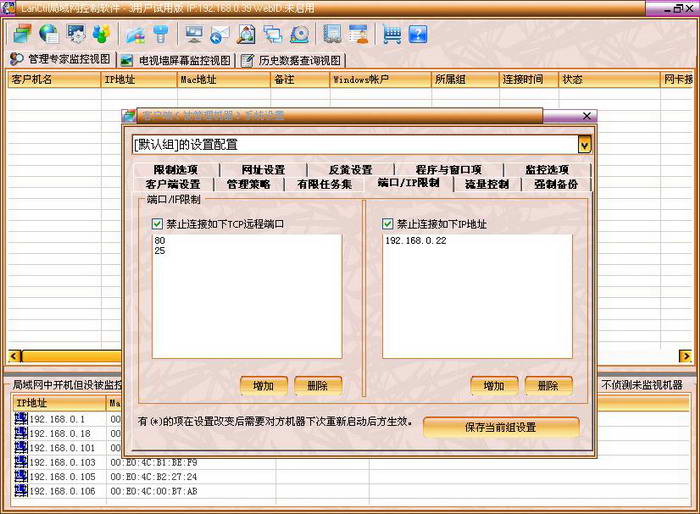Click the network icon beside 192.168.0.106
The width and height of the screenshot is (700, 514).
(x=21, y=490)
